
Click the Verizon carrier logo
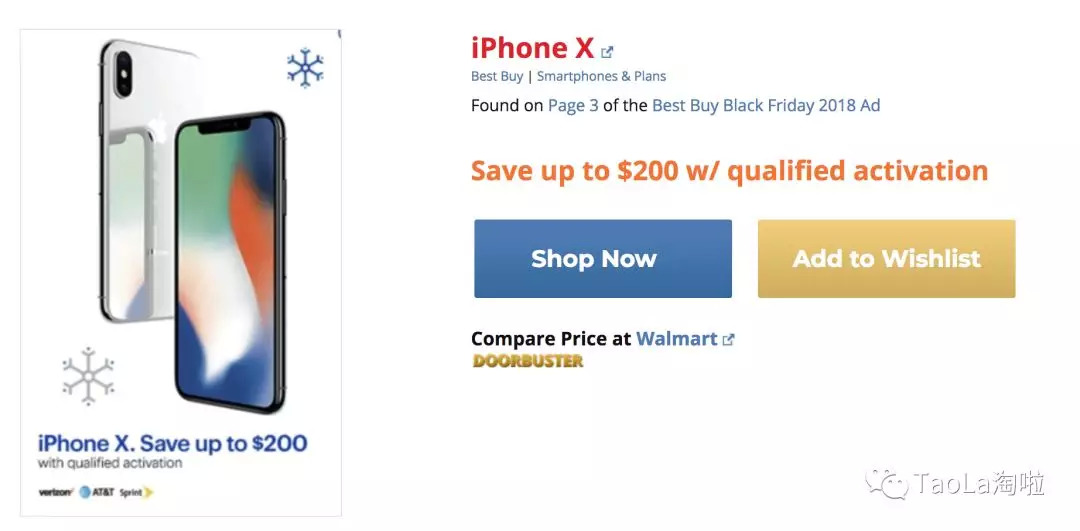[56, 492]
